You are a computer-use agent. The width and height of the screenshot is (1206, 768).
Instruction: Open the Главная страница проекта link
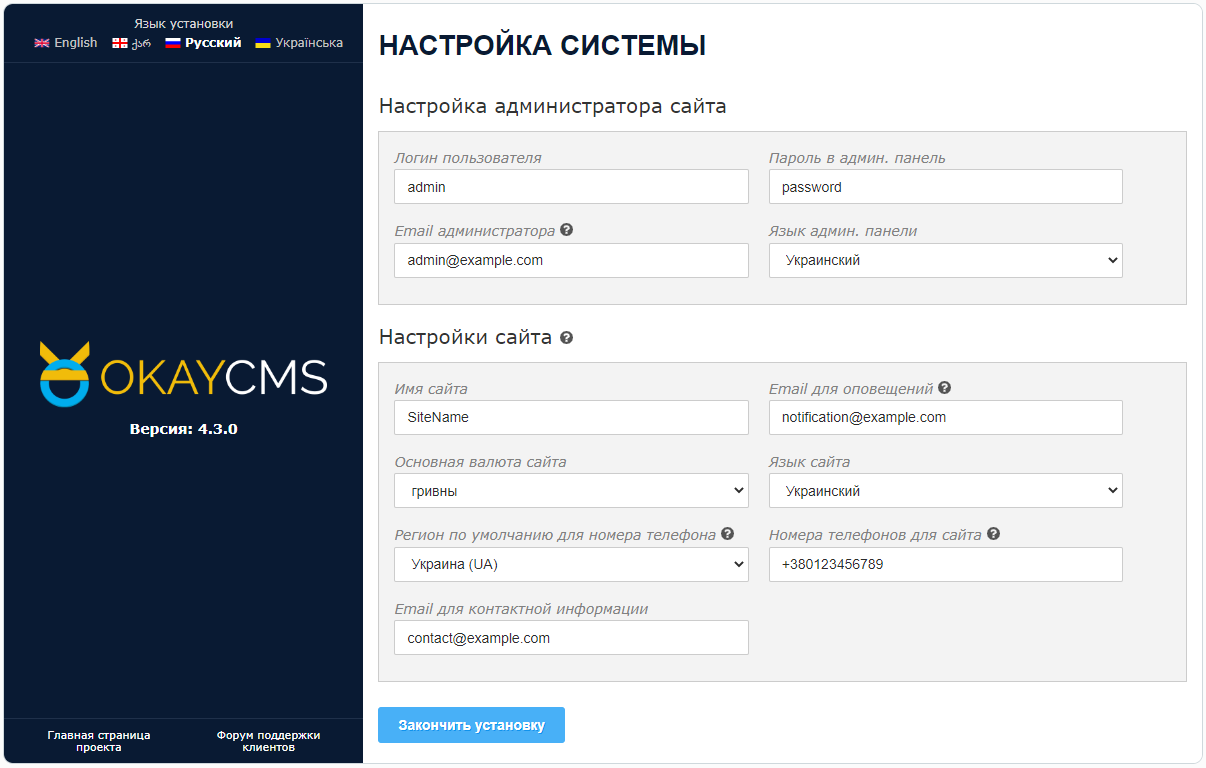coord(97,740)
